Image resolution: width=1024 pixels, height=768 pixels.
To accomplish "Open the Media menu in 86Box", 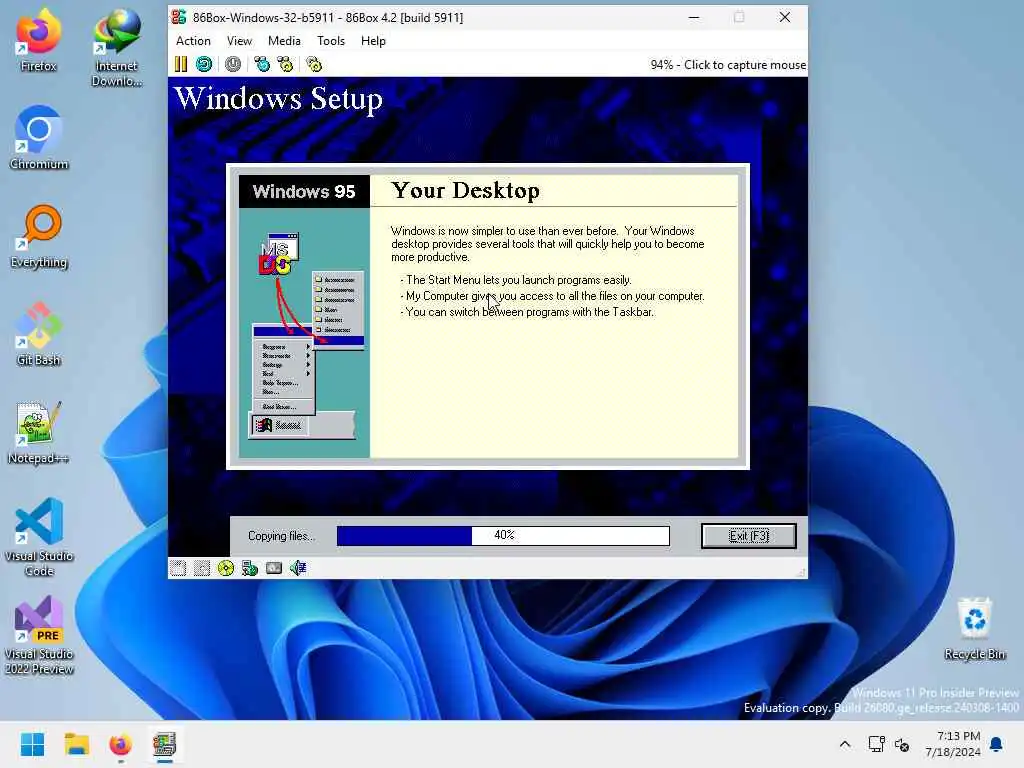I will (284, 40).
